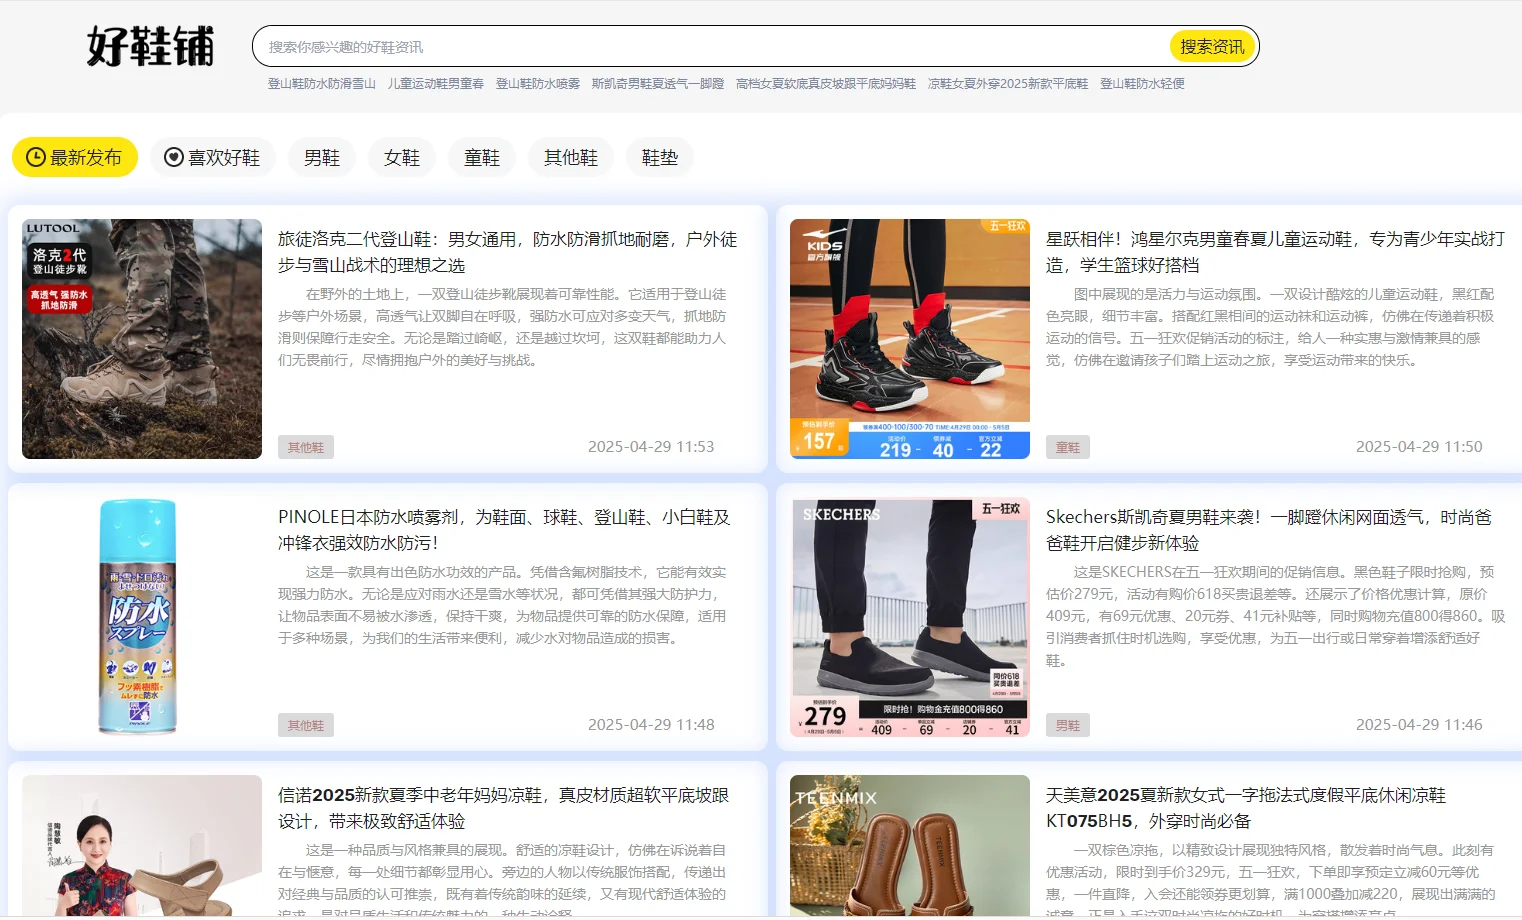Select the 鞋垫 category tab
This screenshot has width=1522, height=920.
[659, 158]
